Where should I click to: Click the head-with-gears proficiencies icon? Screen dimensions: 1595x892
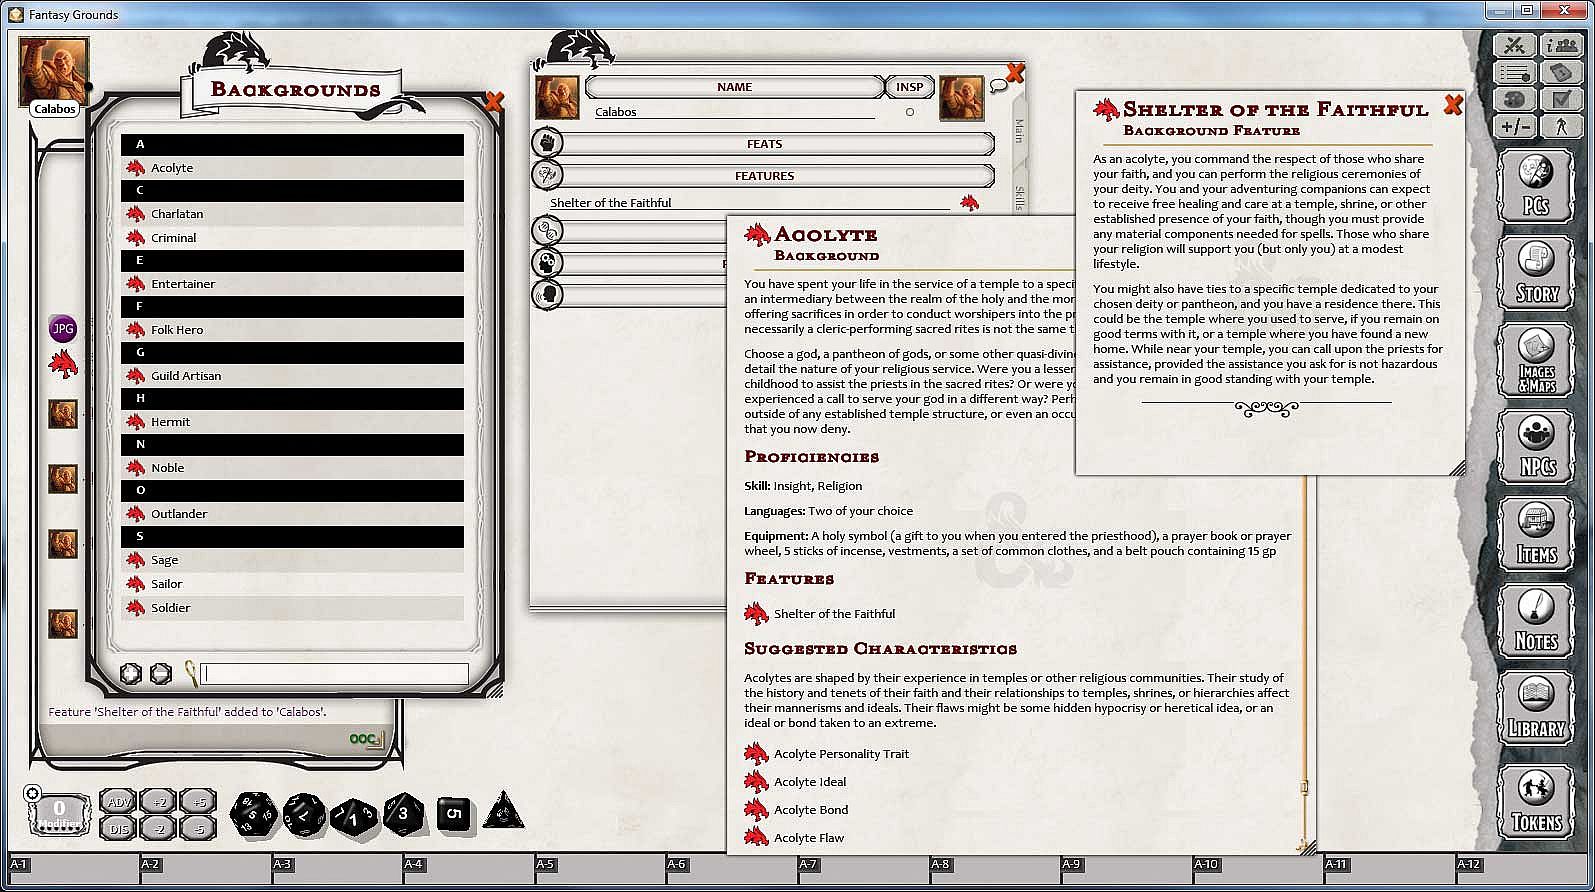pos(547,263)
